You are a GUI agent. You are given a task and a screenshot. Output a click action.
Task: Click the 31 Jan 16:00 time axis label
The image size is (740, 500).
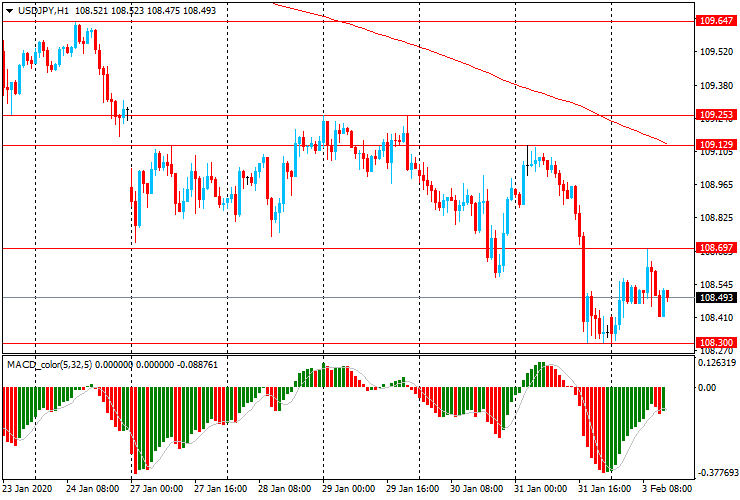point(605,488)
